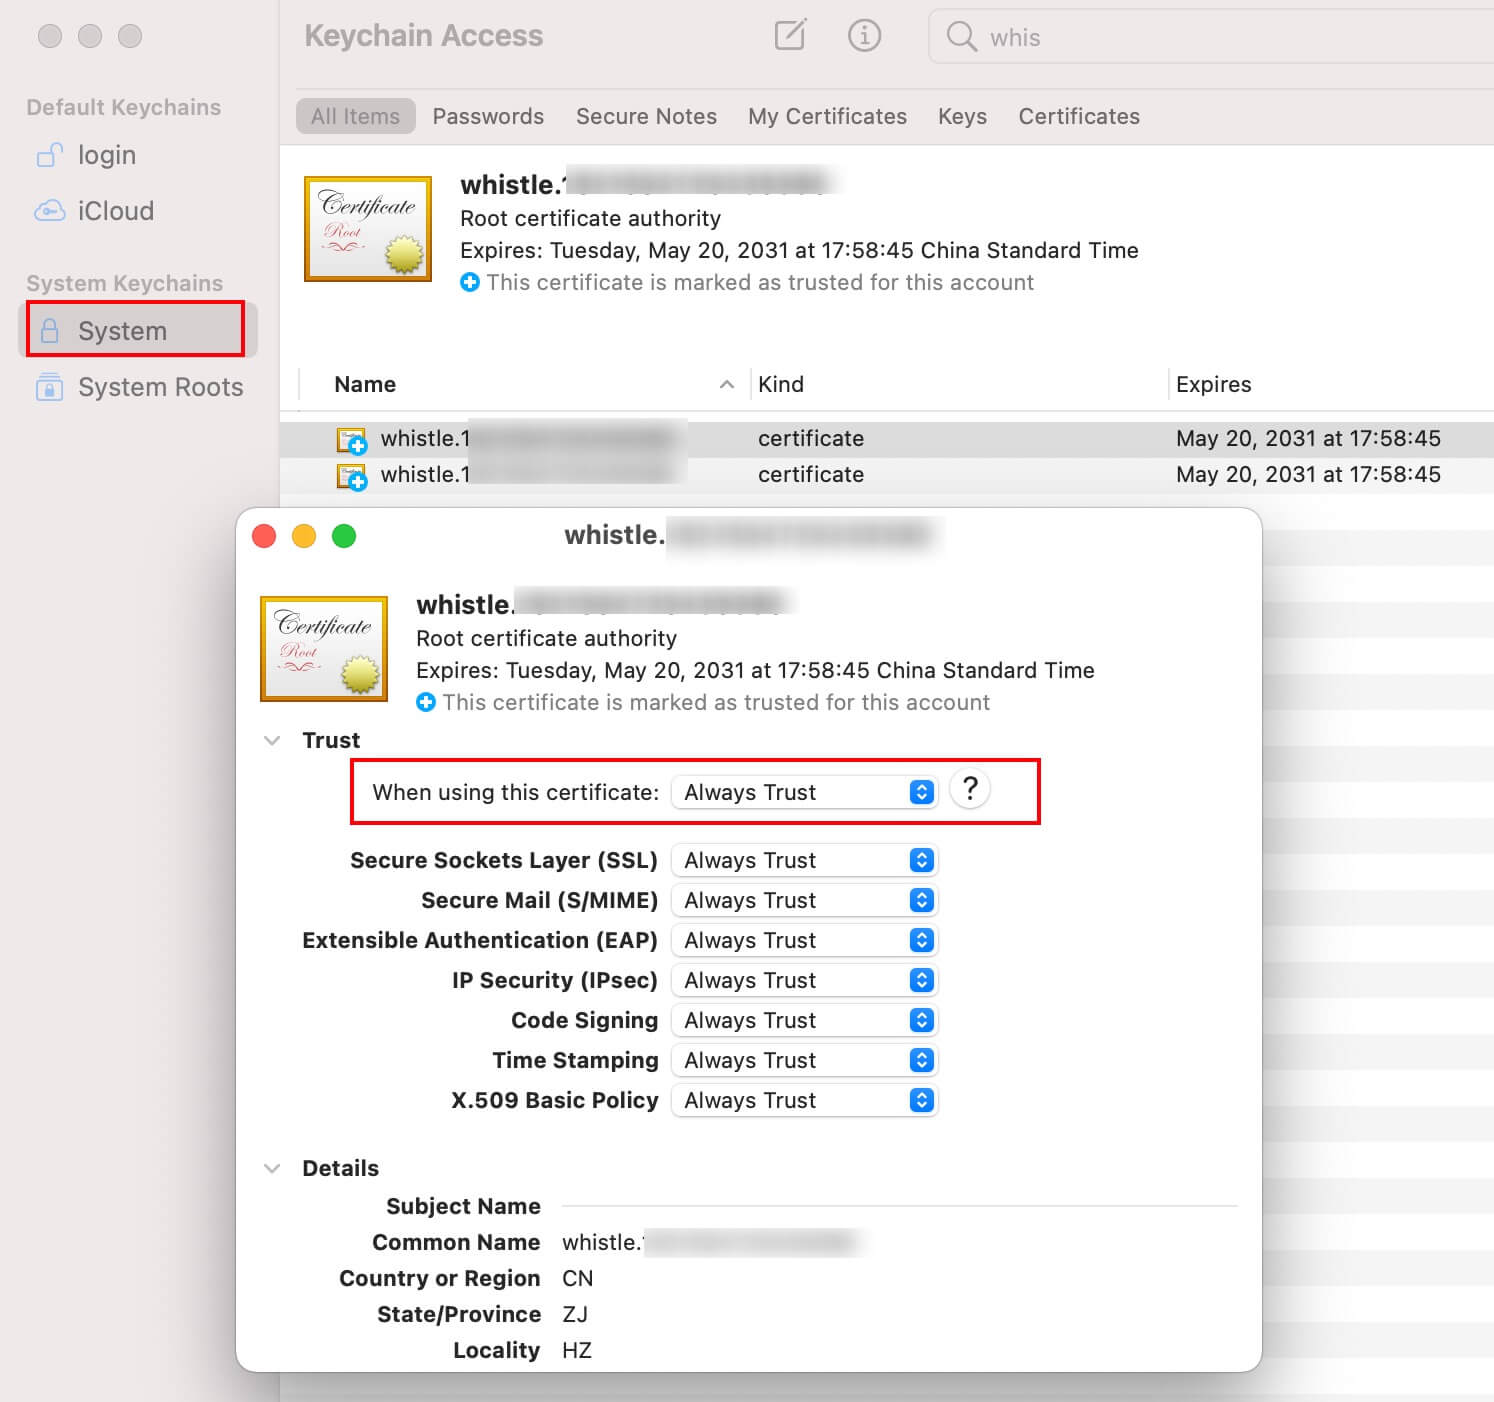Select the System keychain in sidebar

click(138, 331)
